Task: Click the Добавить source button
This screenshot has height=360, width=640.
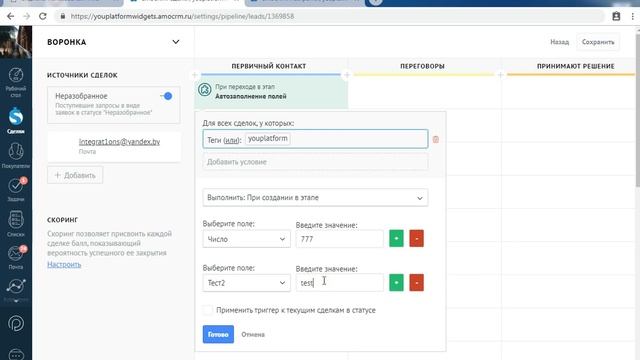Action: (75, 175)
